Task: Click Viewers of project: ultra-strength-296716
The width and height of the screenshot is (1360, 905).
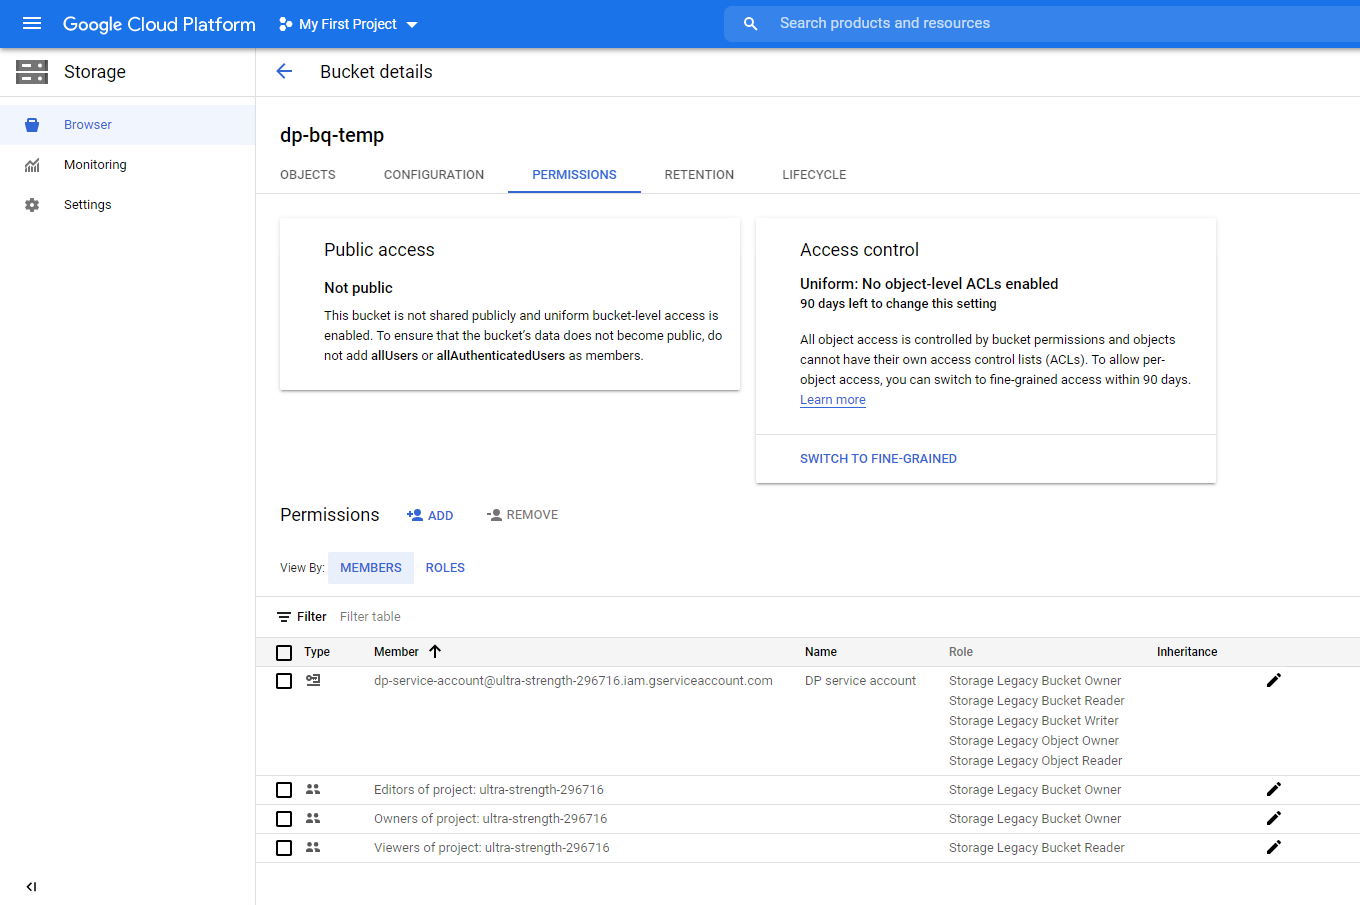Action: [492, 848]
